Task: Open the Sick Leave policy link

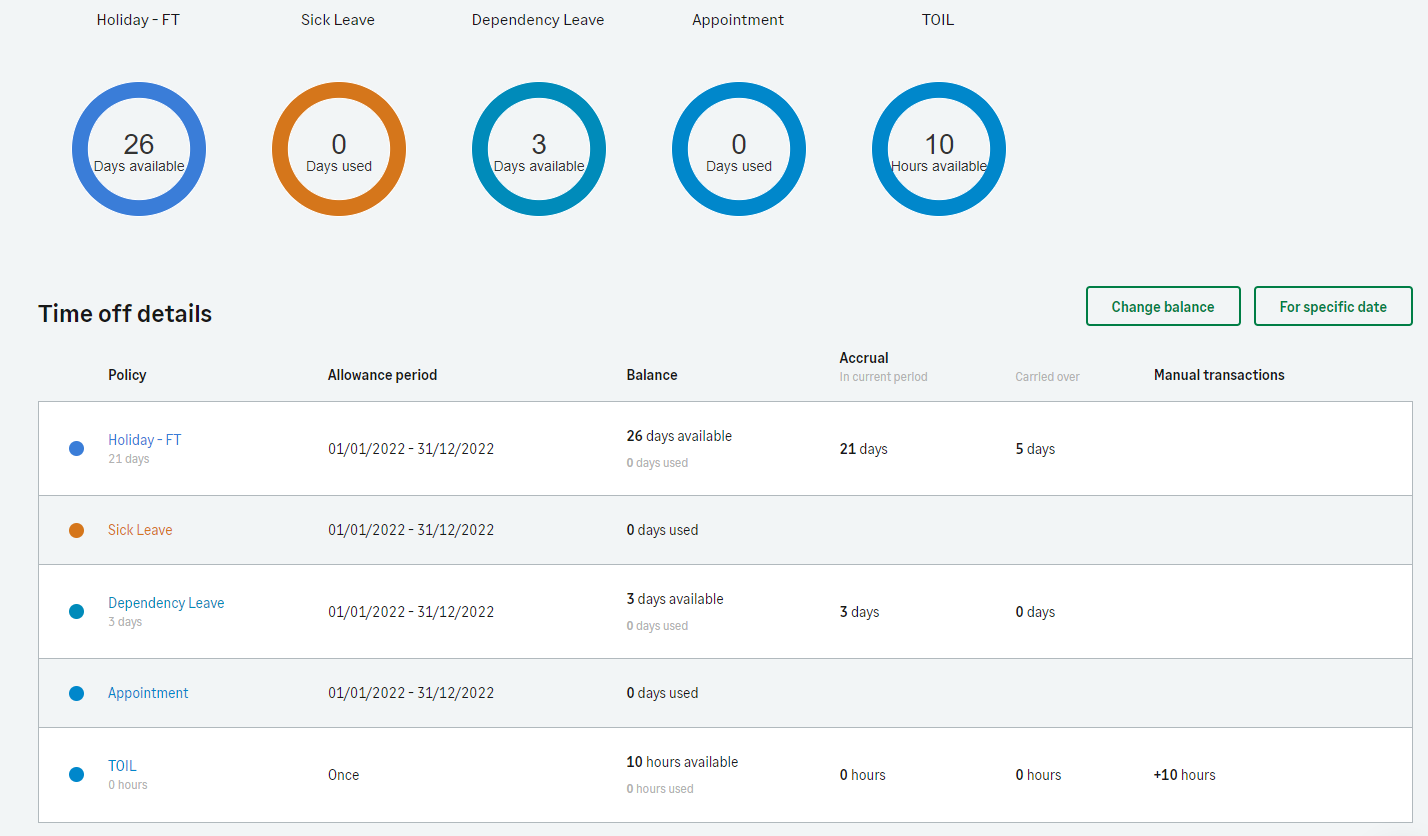Action: 140,530
